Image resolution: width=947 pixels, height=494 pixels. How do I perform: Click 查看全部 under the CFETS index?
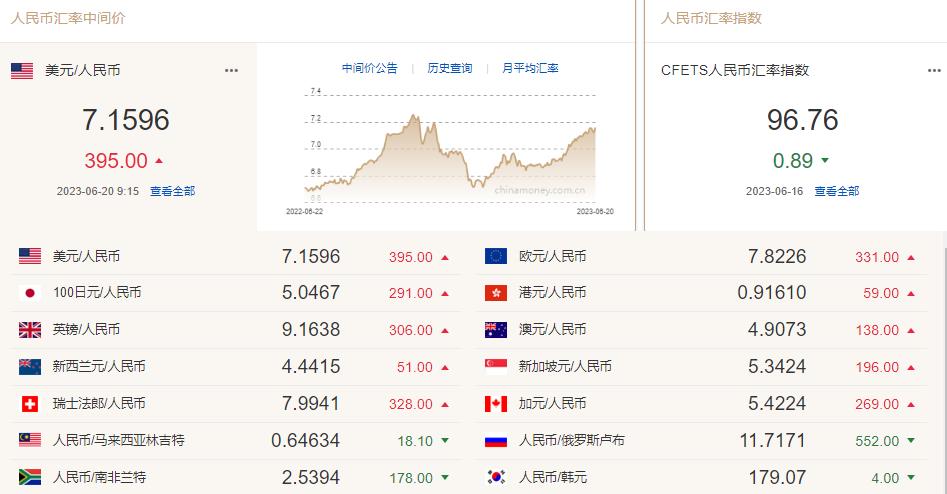click(836, 191)
